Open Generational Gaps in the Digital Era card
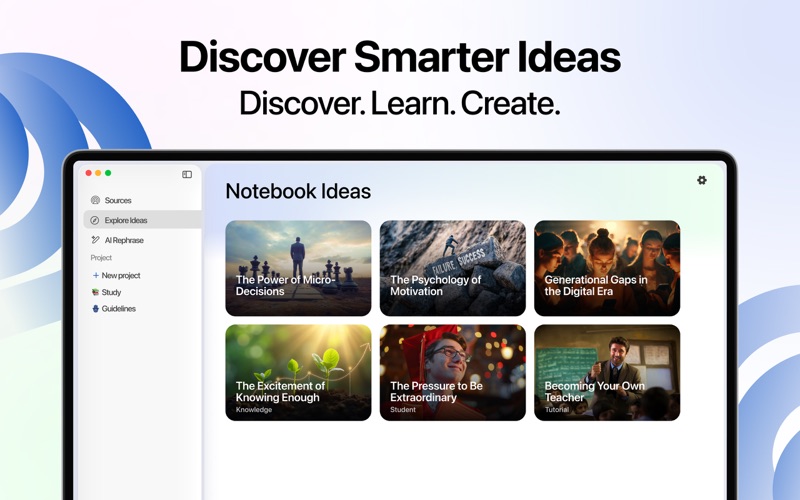The height and width of the screenshot is (500, 800). tap(607, 268)
